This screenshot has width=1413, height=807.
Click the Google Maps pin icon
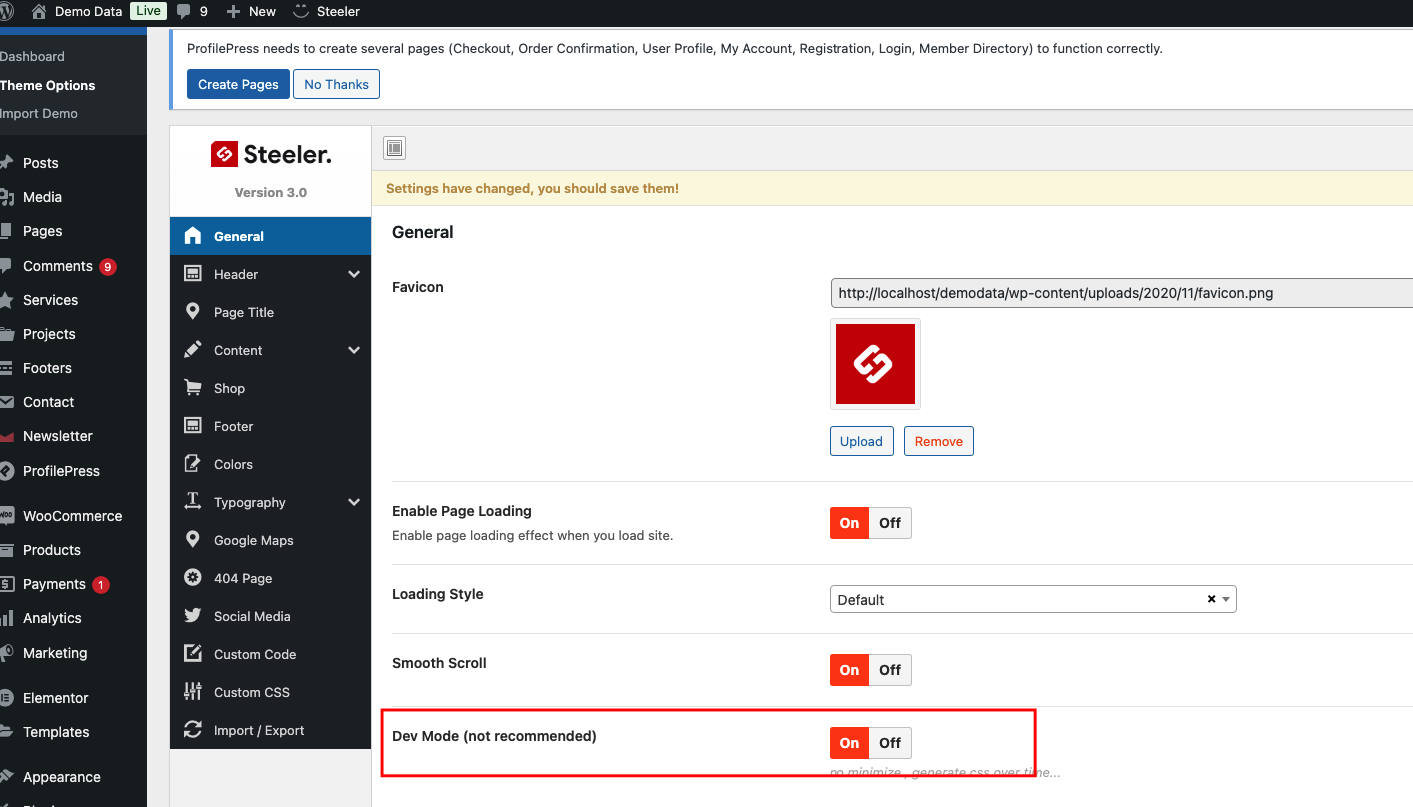(193, 540)
